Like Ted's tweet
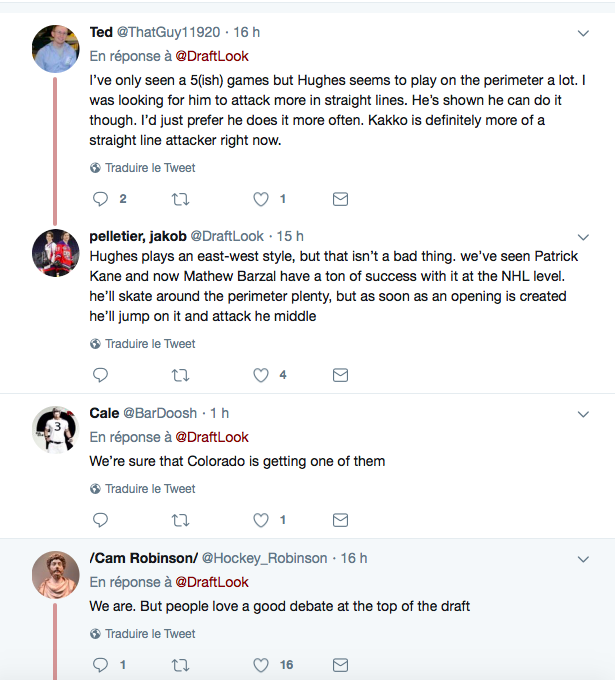Viewport: 615px width, 680px height. pos(261,199)
